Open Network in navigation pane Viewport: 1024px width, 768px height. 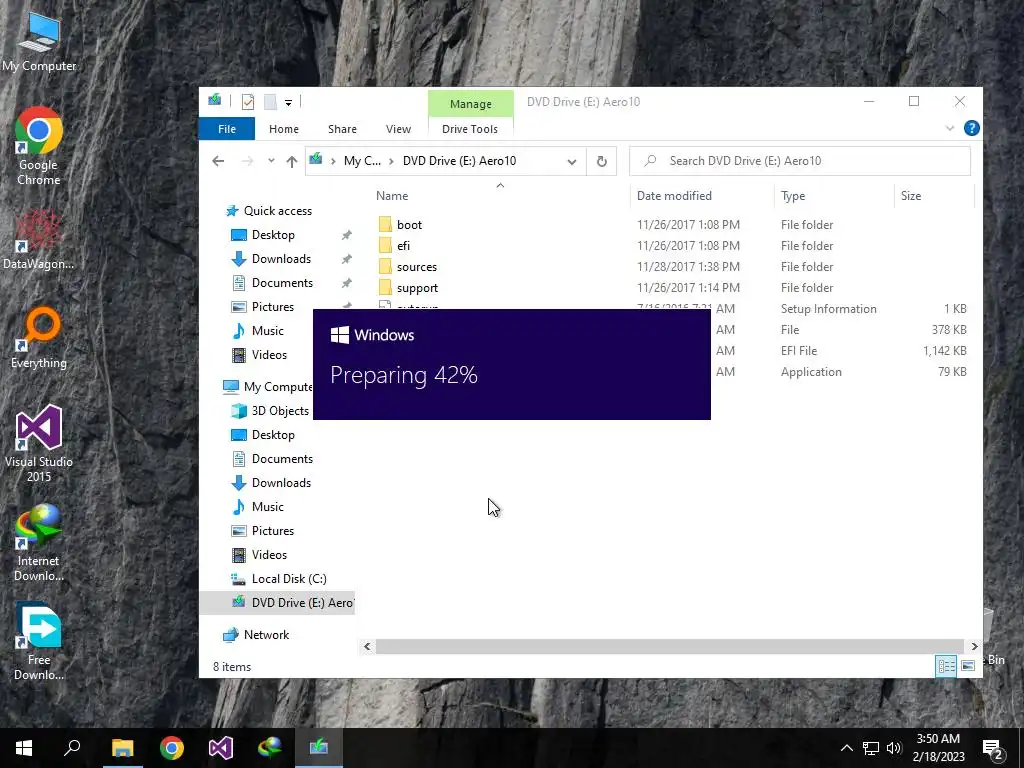coord(266,635)
